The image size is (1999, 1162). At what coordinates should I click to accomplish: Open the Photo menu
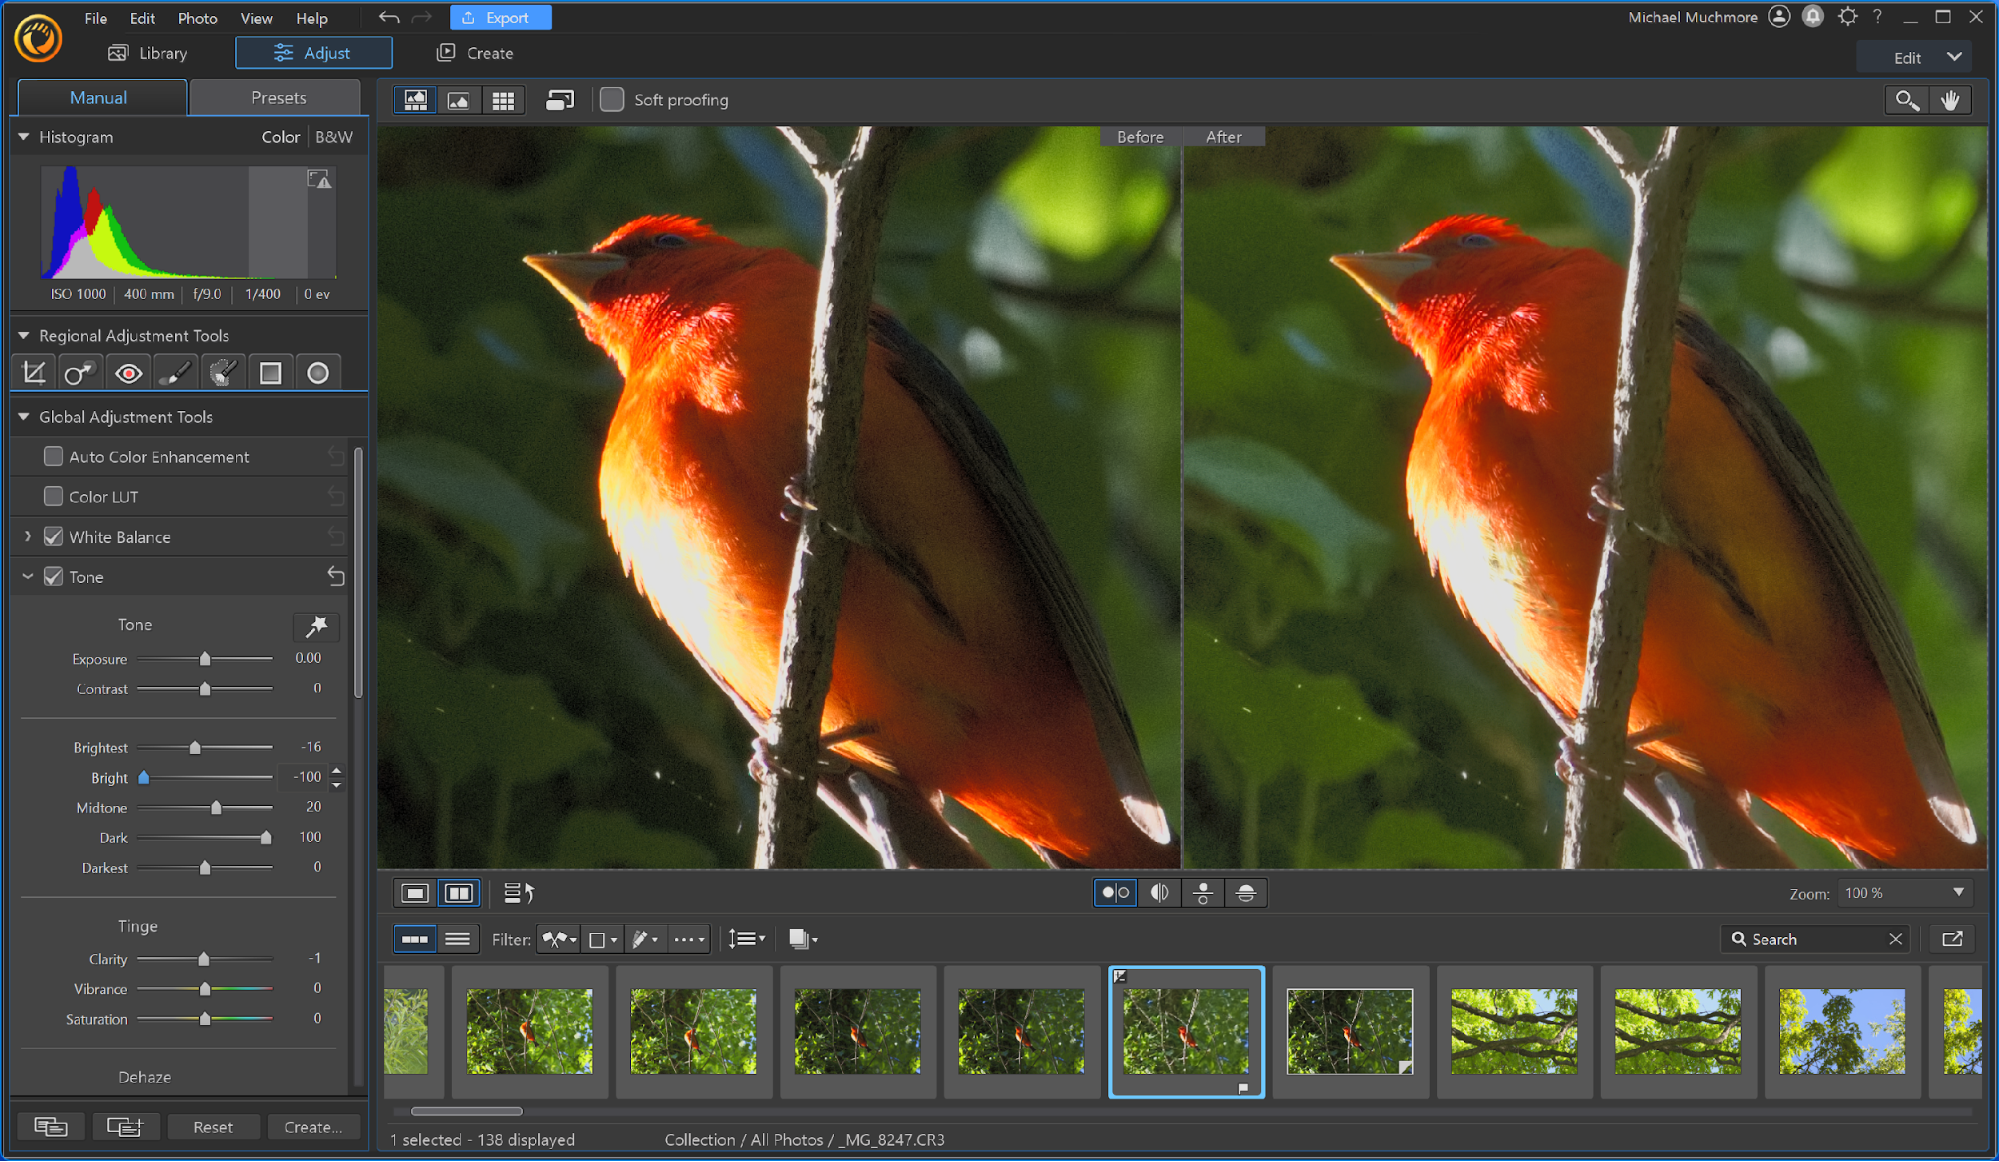click(197, 18)
